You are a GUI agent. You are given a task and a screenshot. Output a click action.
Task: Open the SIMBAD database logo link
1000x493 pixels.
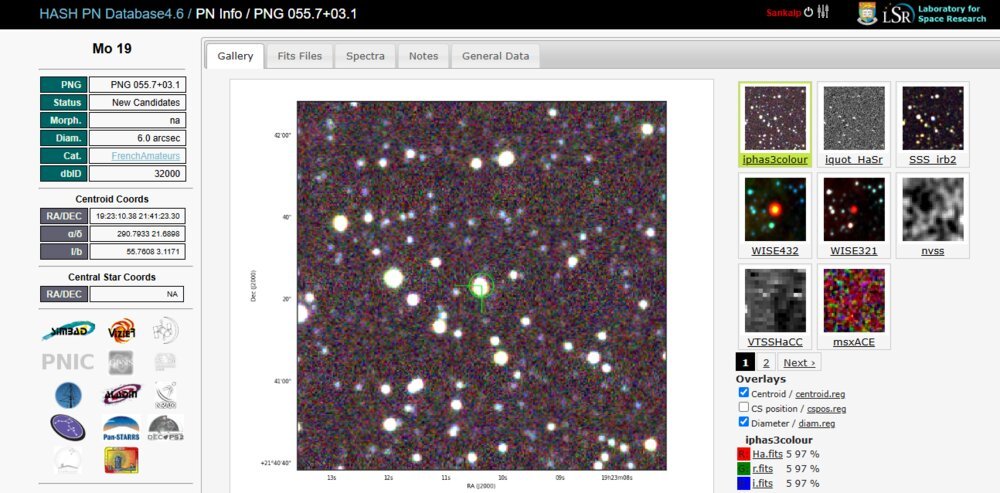68,330
